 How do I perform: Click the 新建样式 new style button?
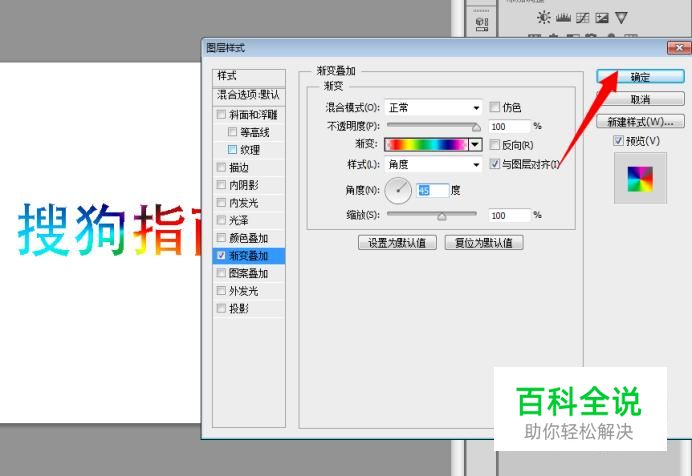640,121
